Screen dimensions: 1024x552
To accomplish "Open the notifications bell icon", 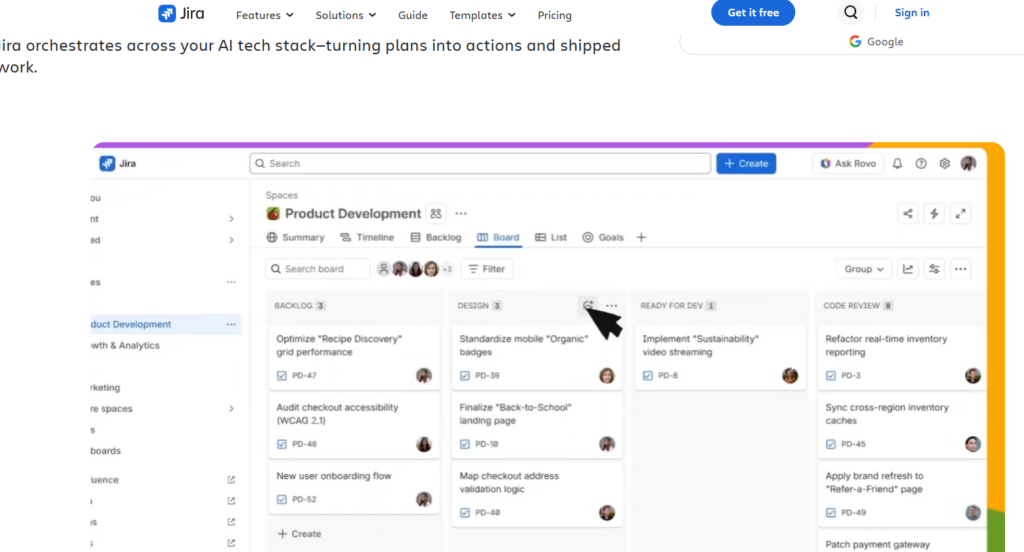I will pyautogui.click(x=897, y=163).
